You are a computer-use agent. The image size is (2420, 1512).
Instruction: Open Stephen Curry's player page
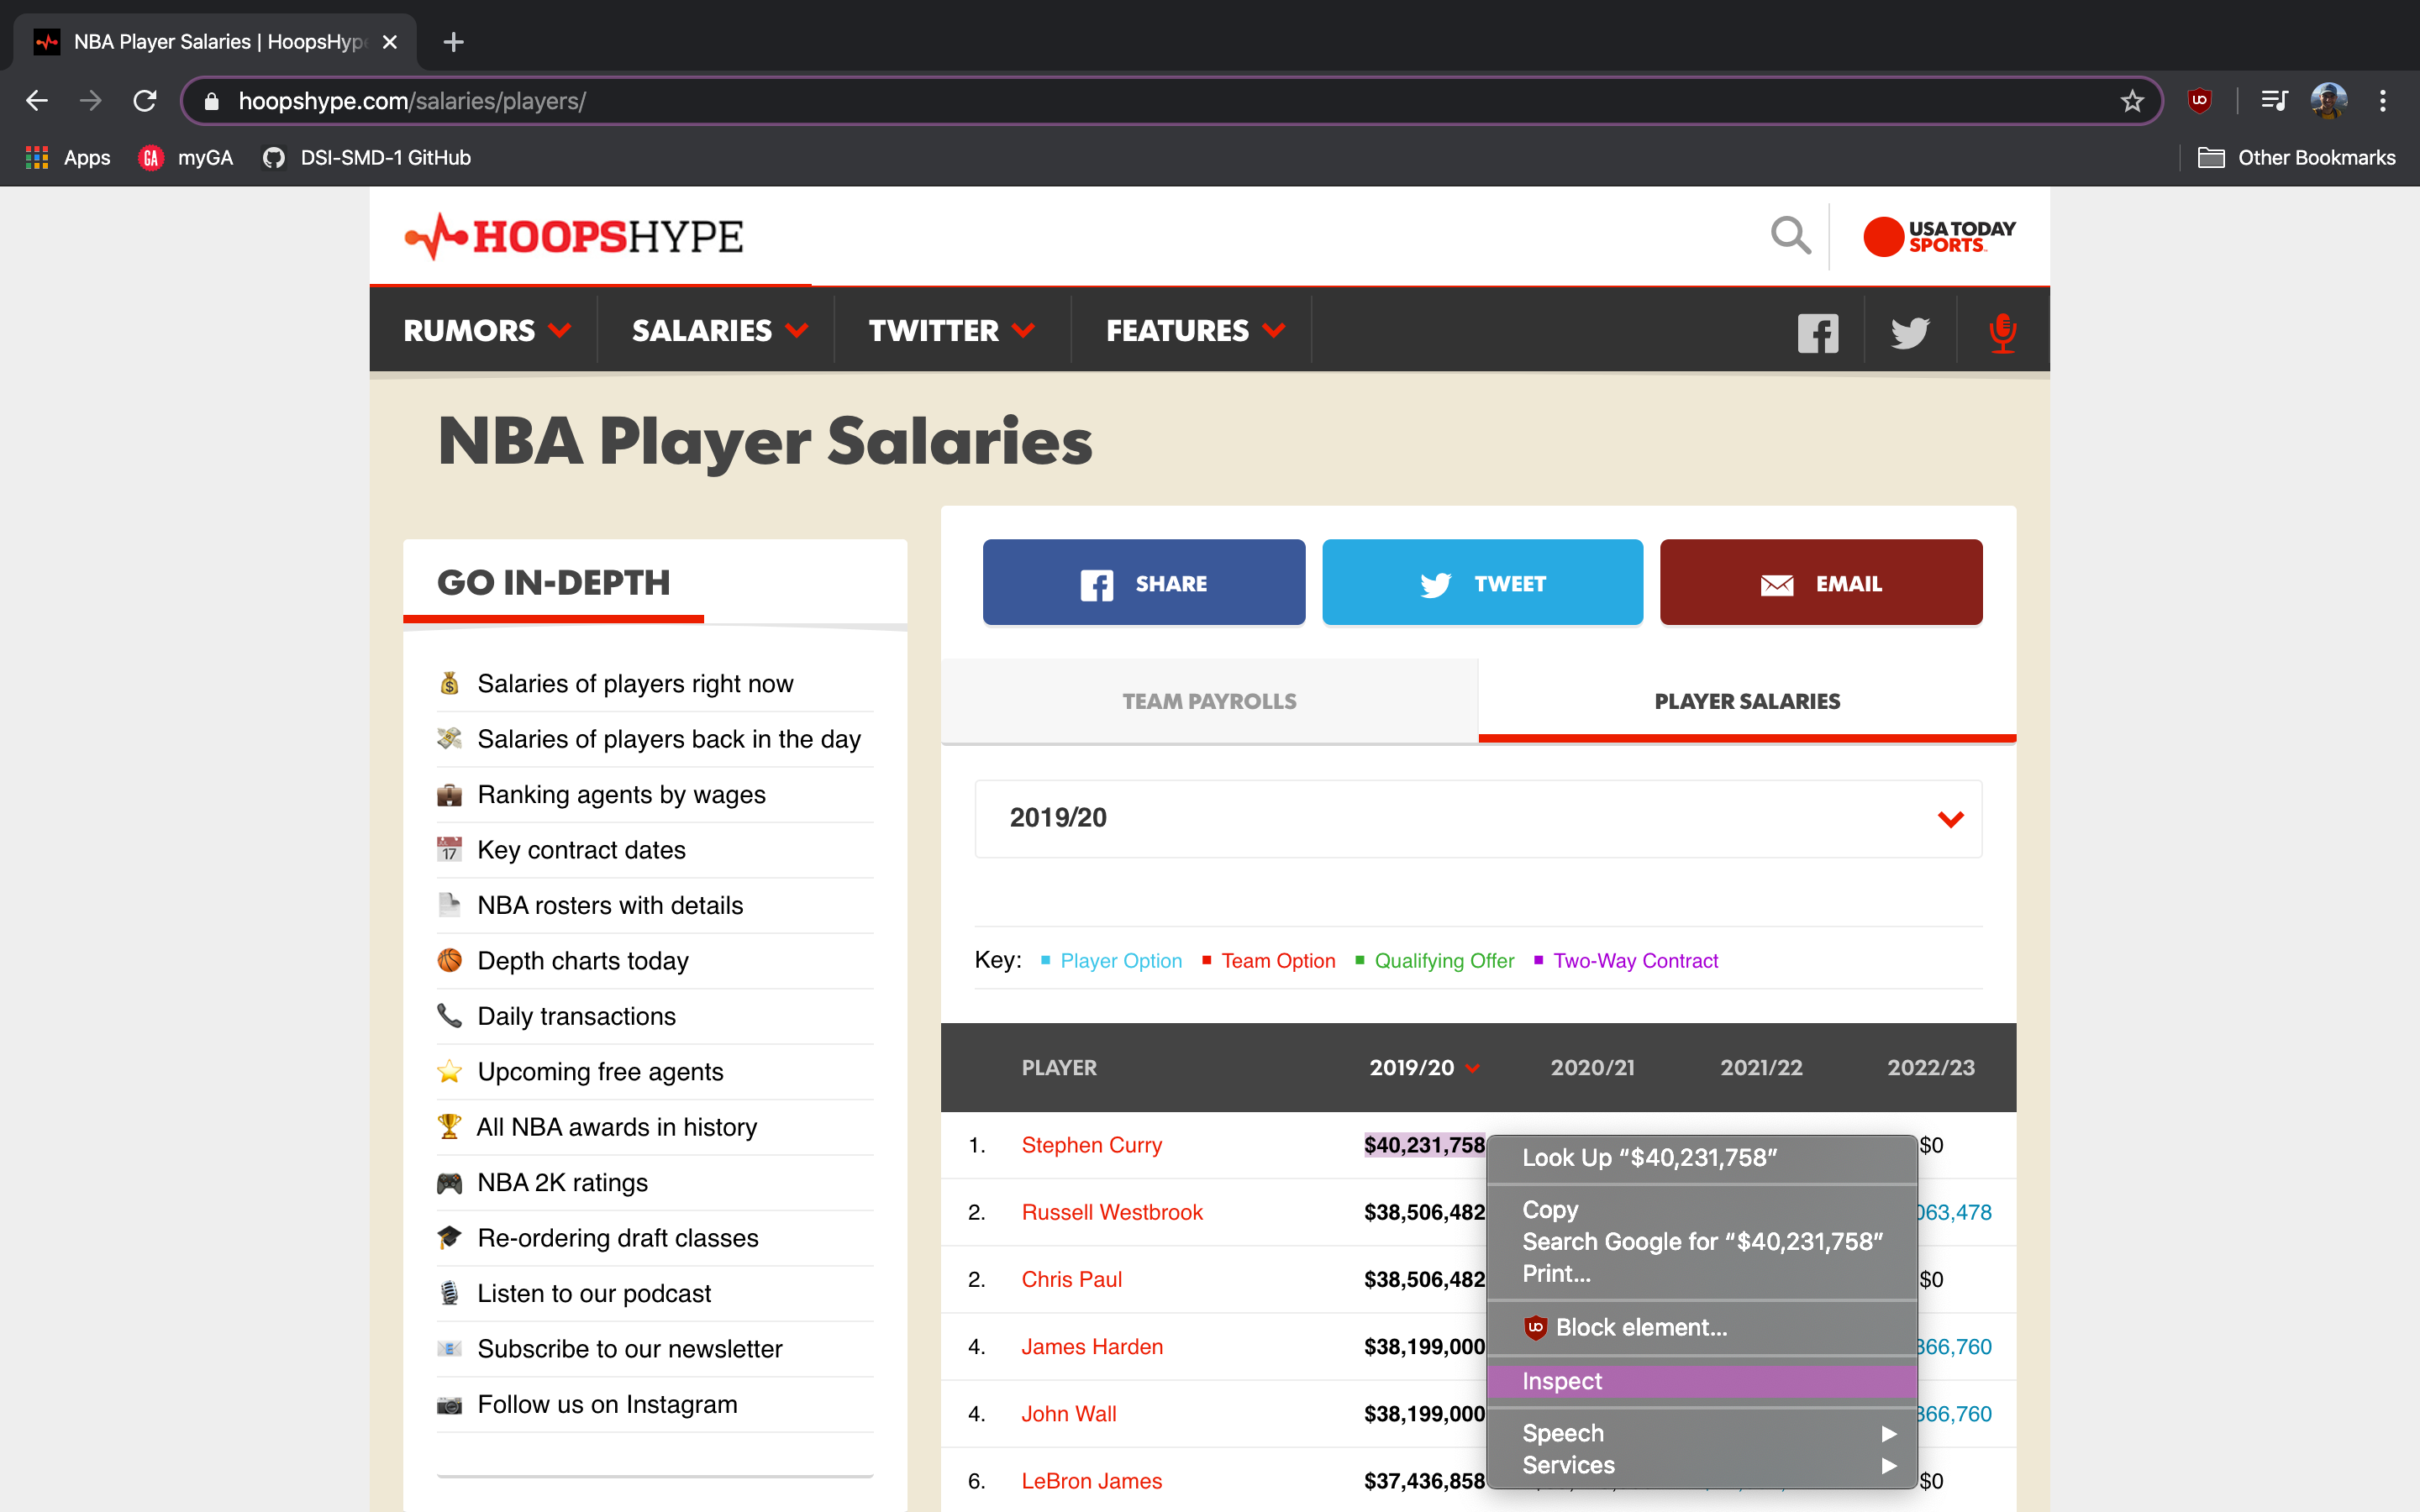[x=1091, y=1145]
